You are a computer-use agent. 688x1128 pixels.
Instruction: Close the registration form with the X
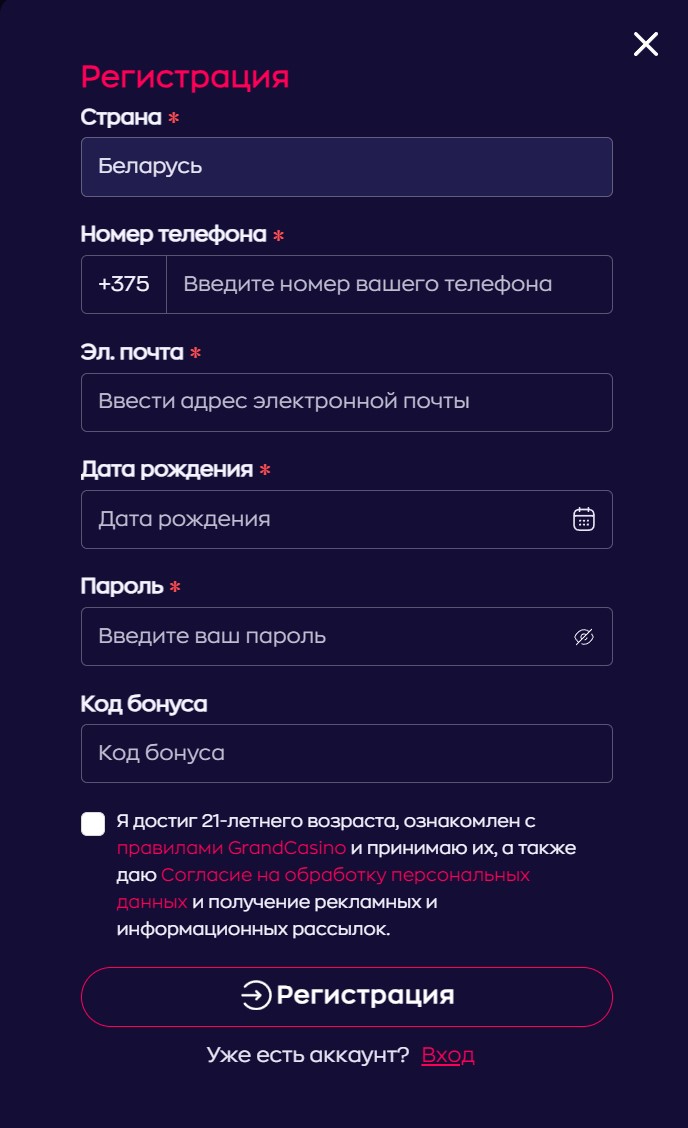tap(646, 44)
